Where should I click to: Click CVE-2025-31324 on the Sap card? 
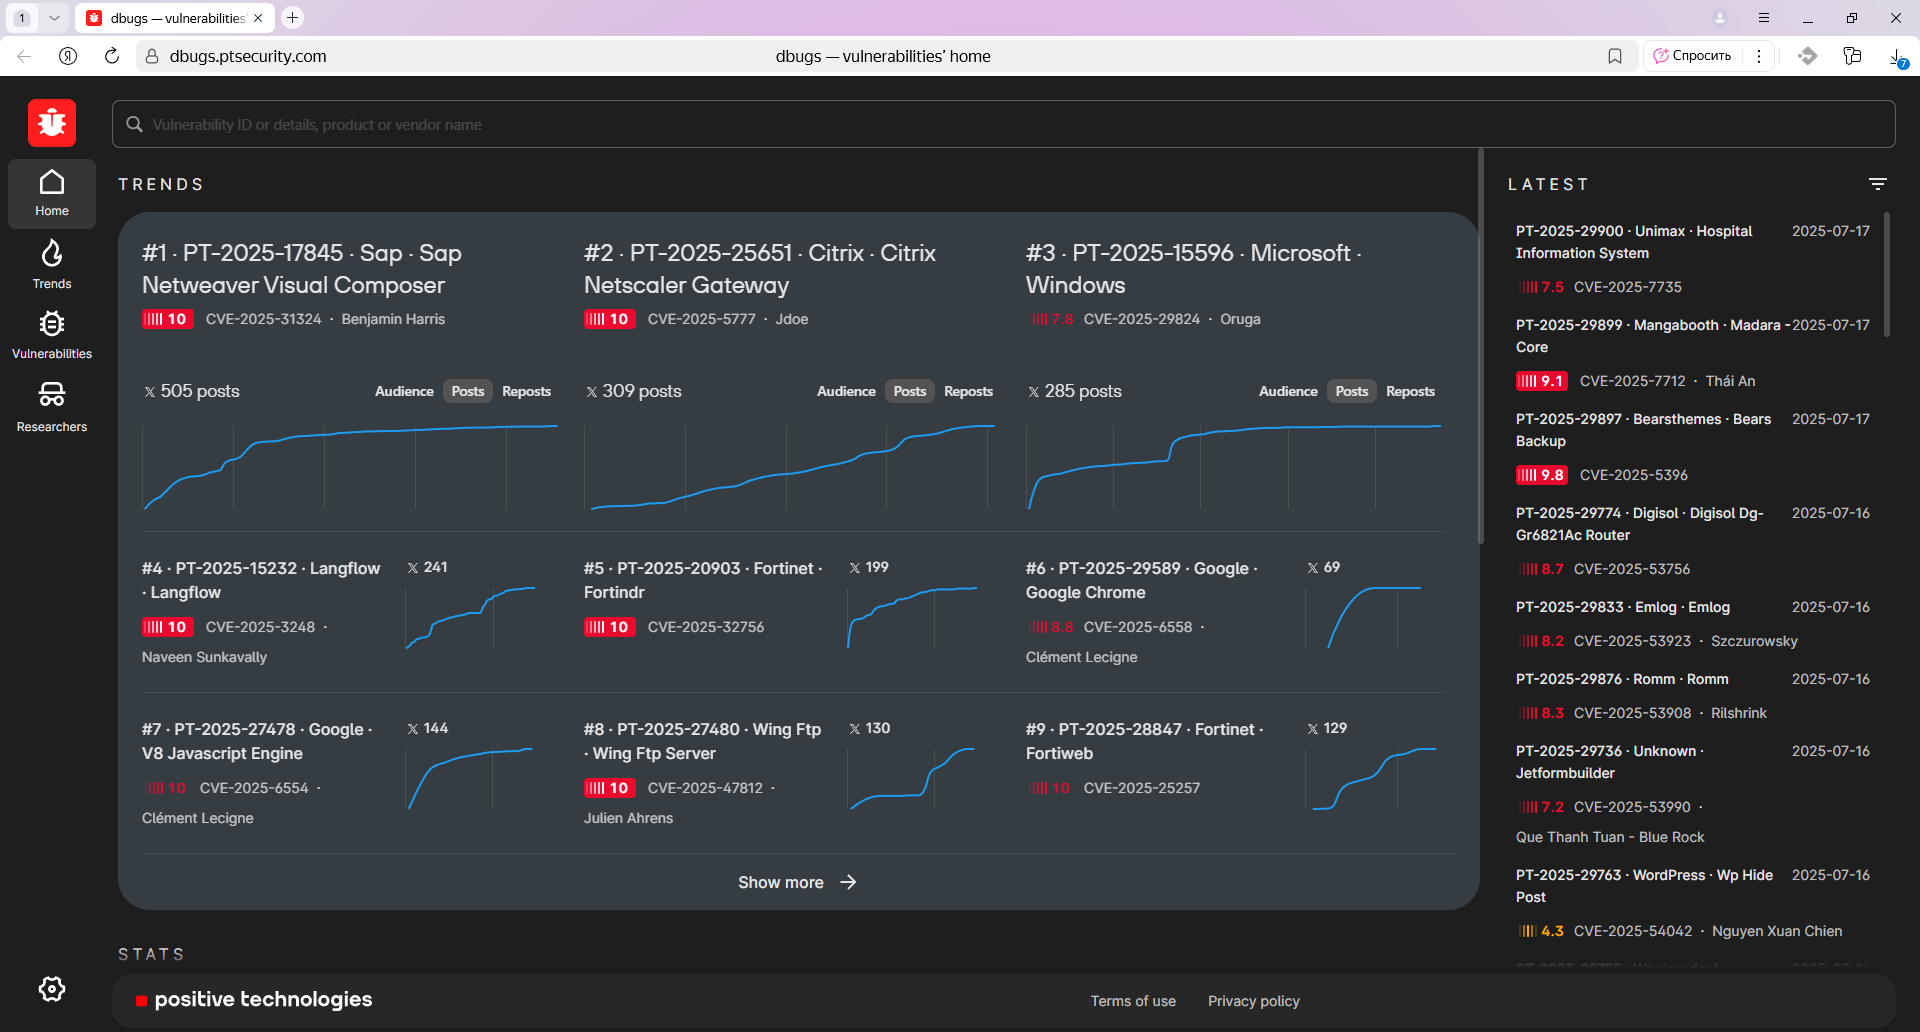click(264, 319)
